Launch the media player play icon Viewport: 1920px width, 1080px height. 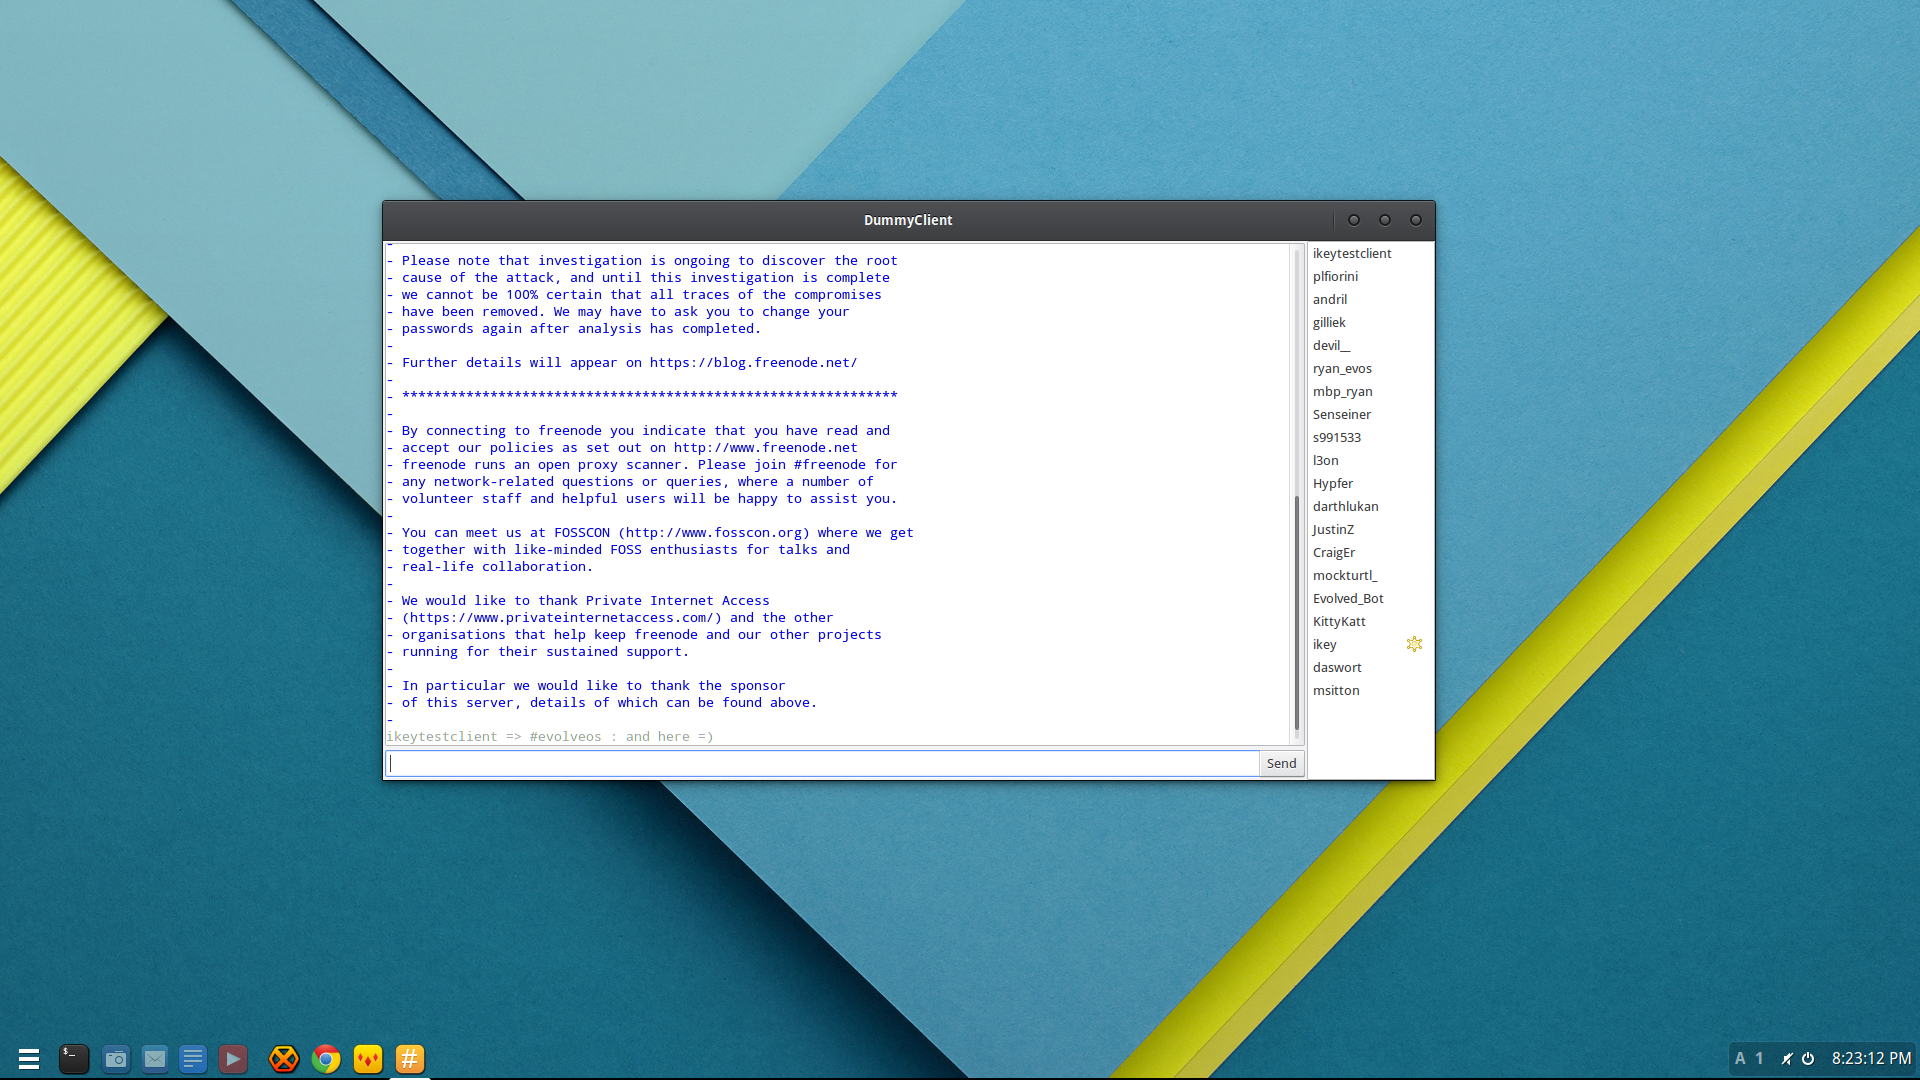[233, 1059]
